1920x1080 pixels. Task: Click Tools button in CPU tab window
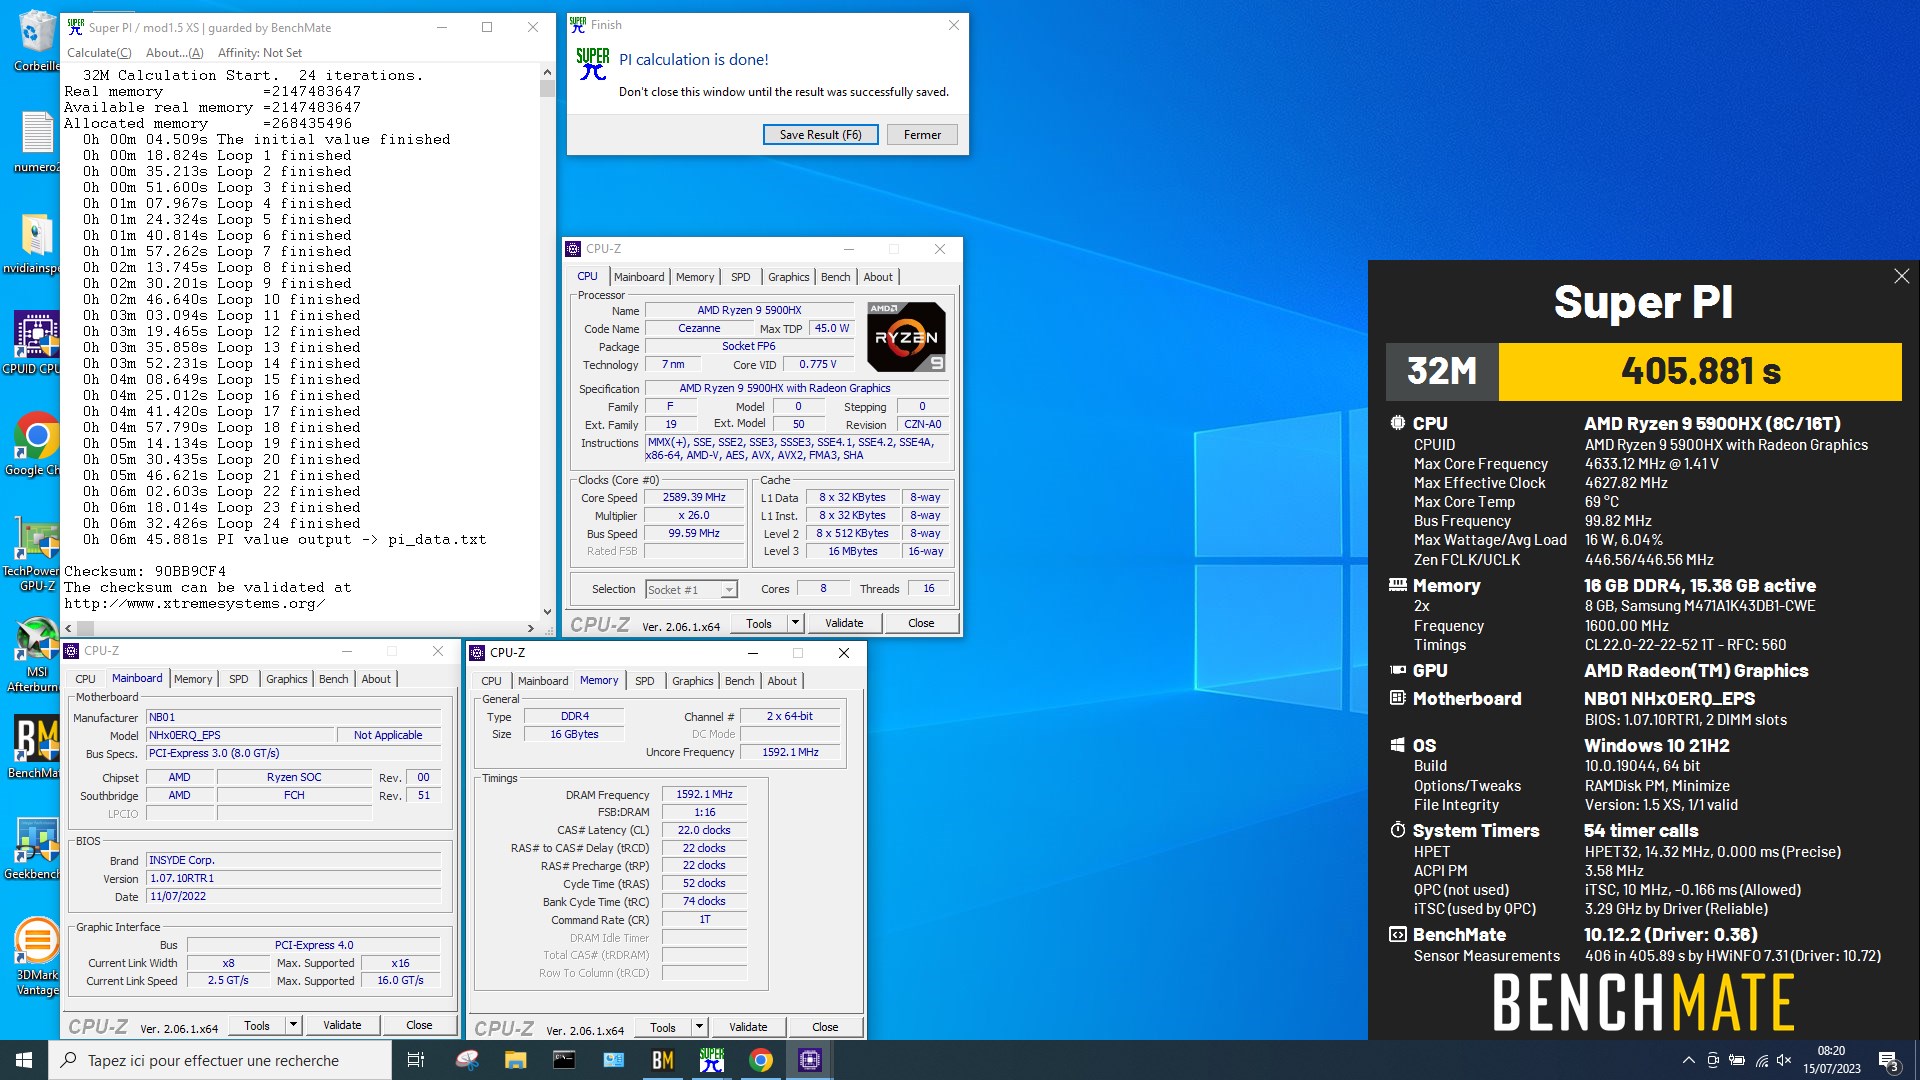tap(759, 623)
